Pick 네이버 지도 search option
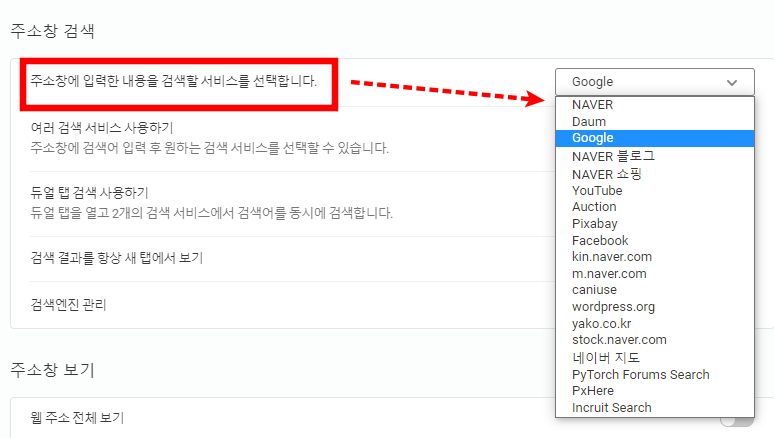The height and width of the screenshot is (438, 774). click(655, 358)
